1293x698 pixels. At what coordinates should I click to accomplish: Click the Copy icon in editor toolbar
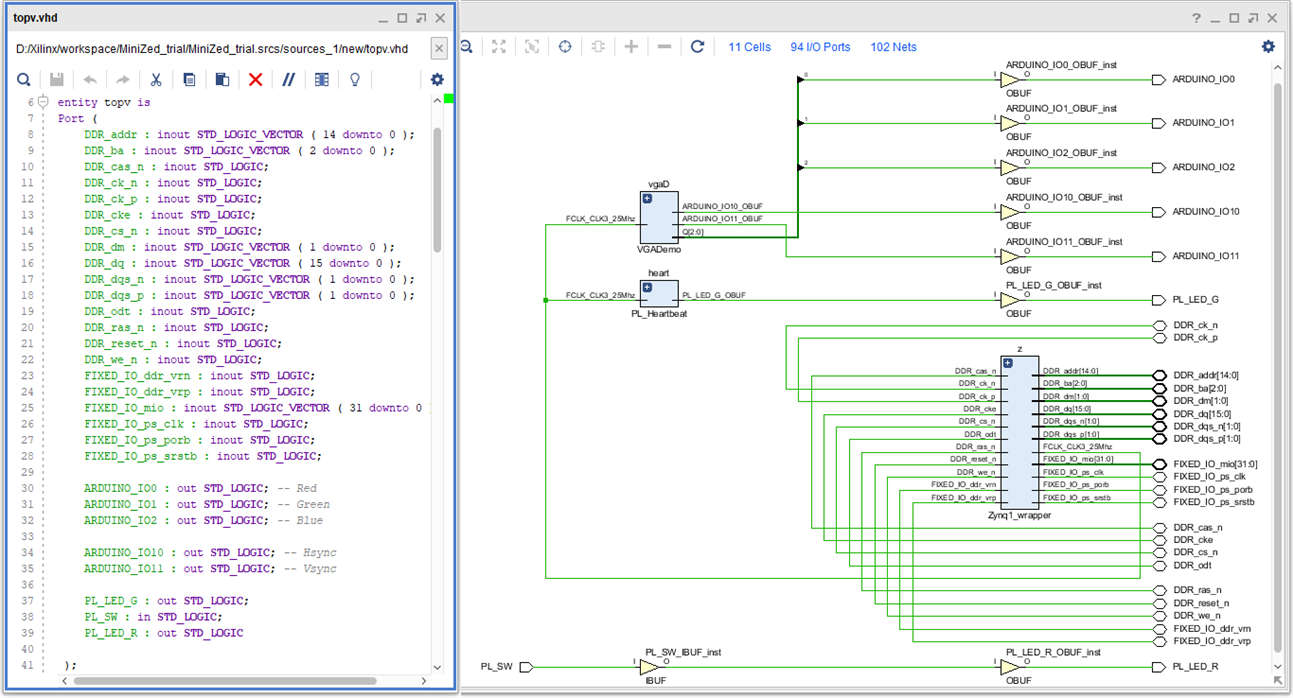[189, 80]
